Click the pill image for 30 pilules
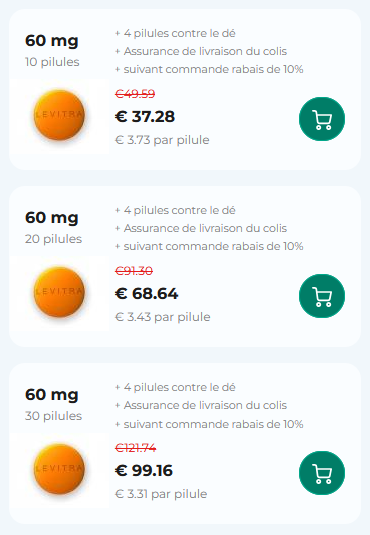Viewport: 370px width, 535px height. click(x=59, y=469)
